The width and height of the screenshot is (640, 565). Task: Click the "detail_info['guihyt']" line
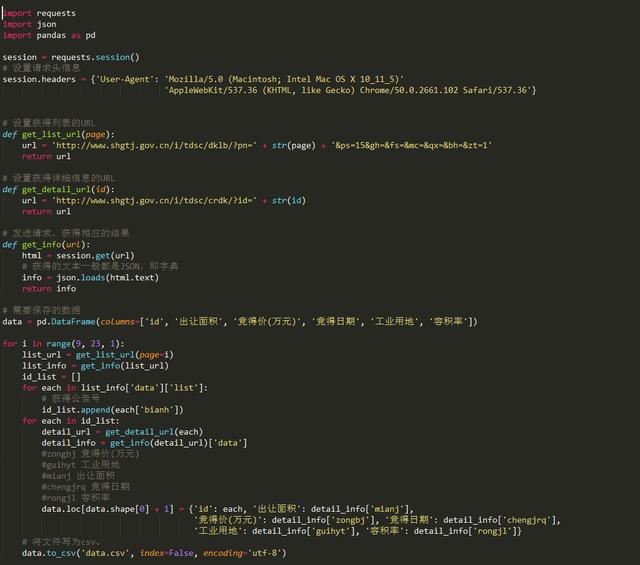358,531
